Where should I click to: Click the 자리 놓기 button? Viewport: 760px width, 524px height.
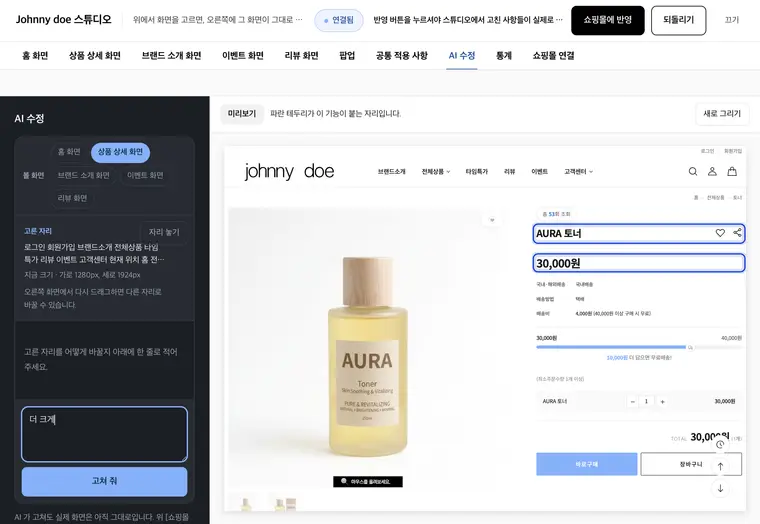tap(164, 232)
